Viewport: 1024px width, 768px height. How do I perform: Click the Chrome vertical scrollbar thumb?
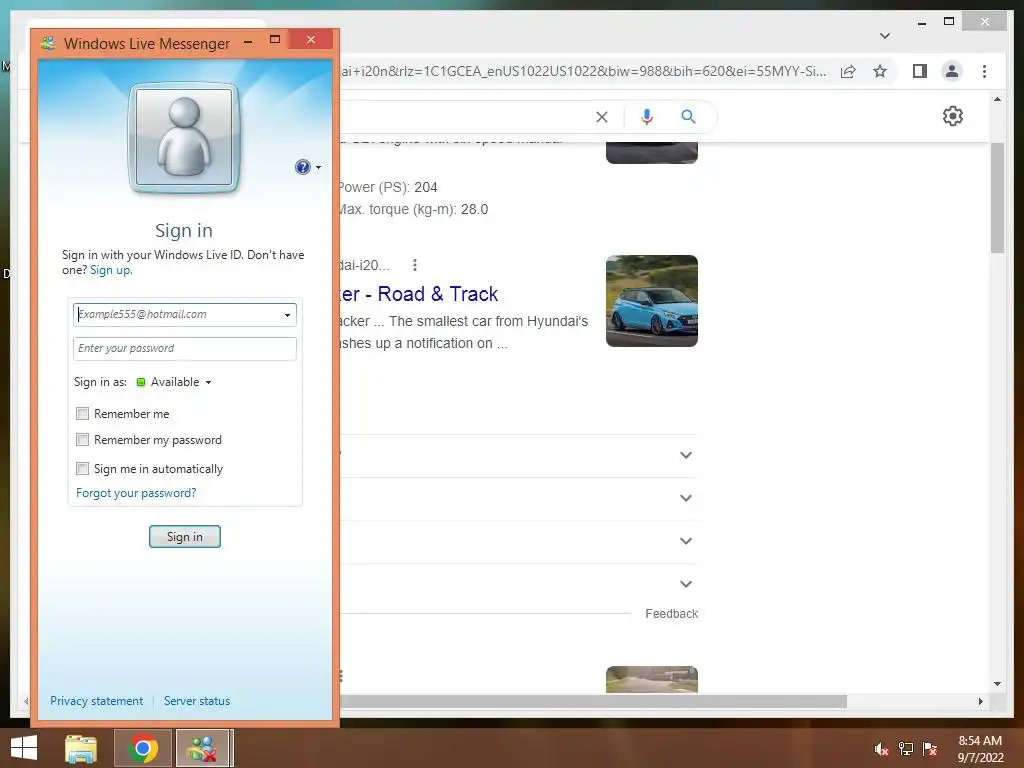[x=997, y=197]
